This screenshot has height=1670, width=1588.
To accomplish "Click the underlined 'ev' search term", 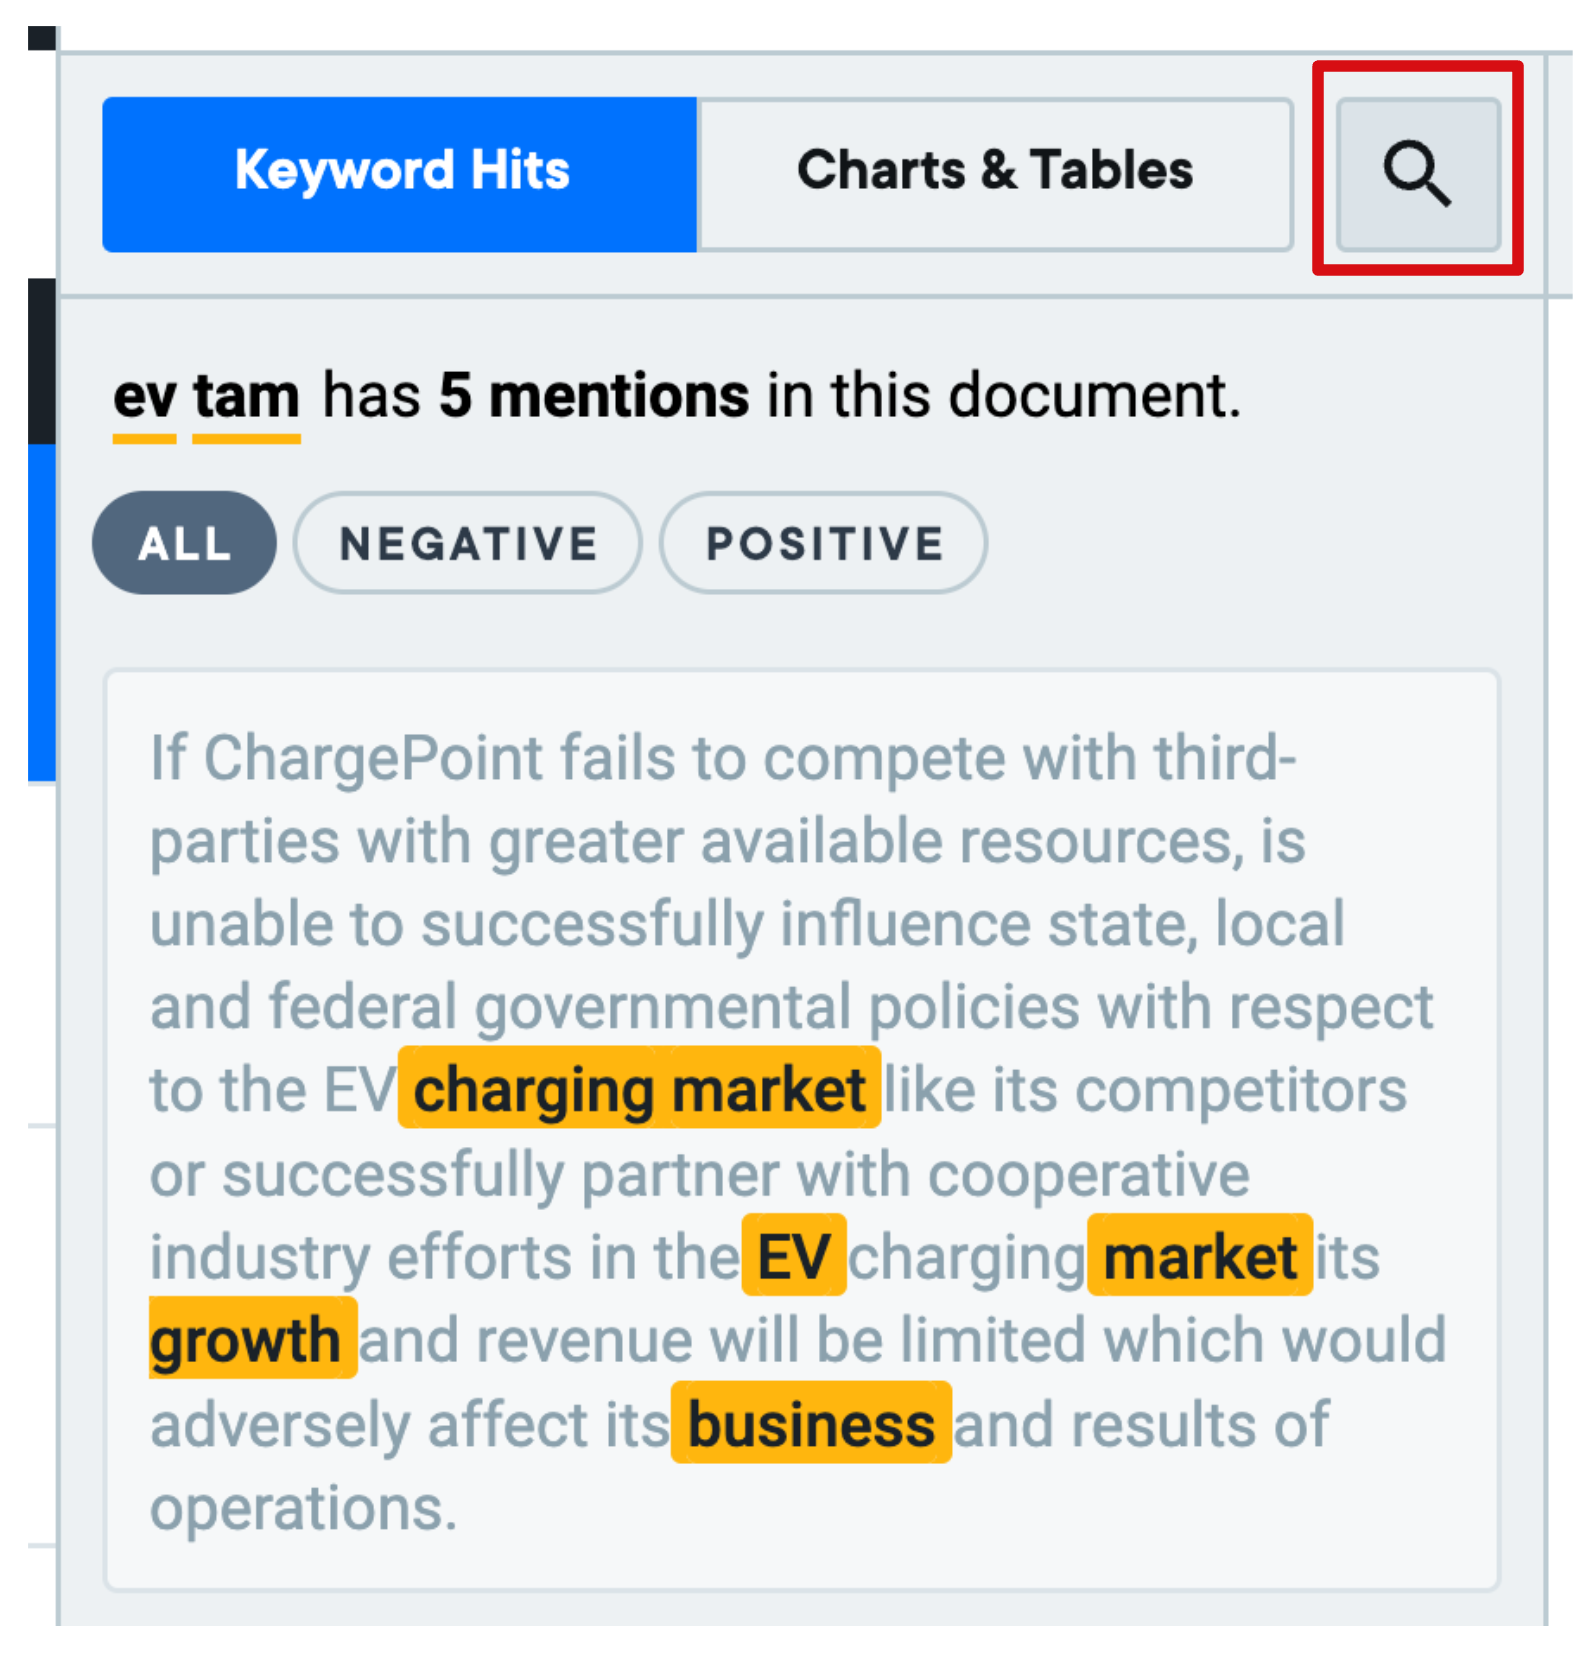I will pyautogui.click(x=144, y=397).
